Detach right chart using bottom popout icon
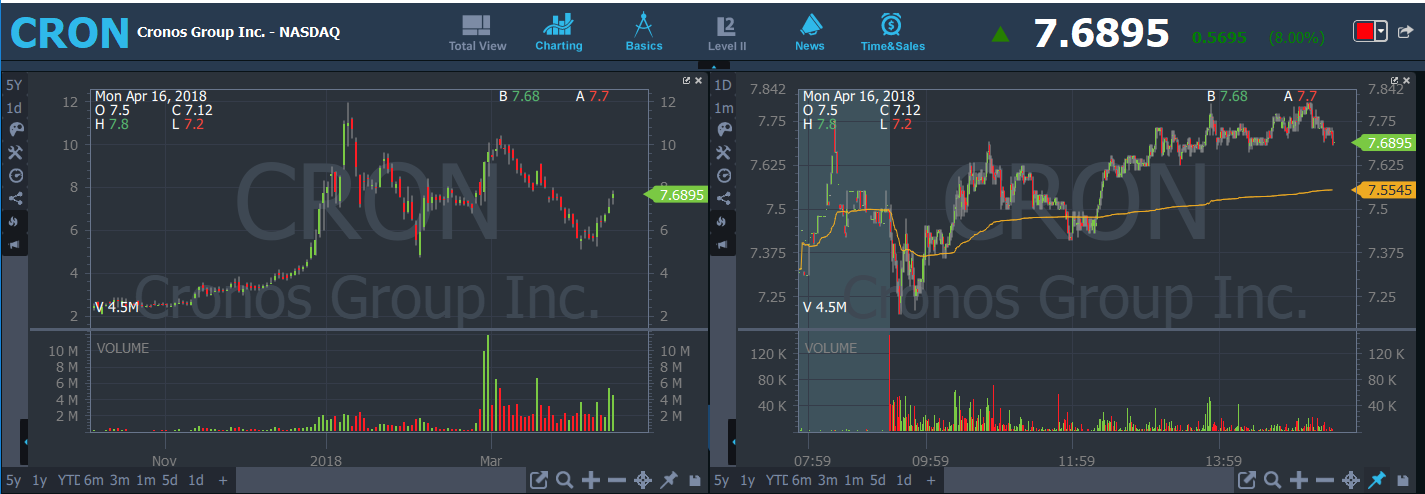Viewport: 1425px width, 494px height. pos(1247,480)
